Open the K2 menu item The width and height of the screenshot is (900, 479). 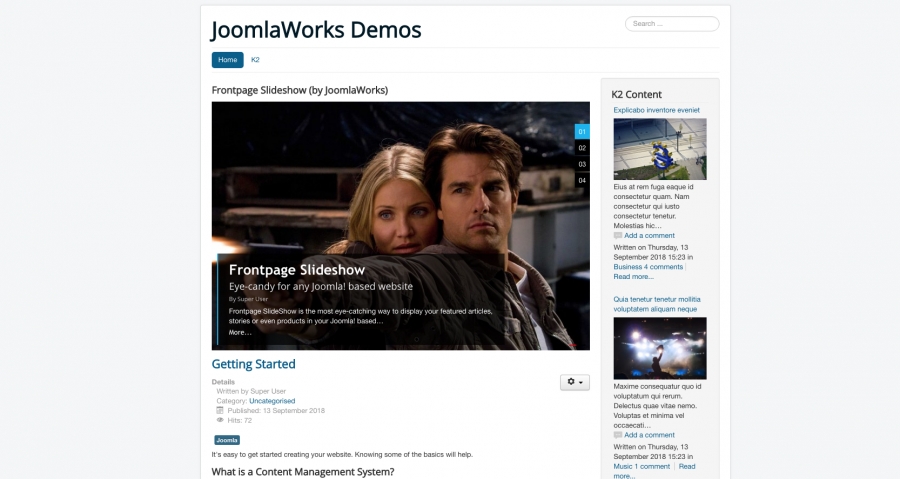point(255,60)
